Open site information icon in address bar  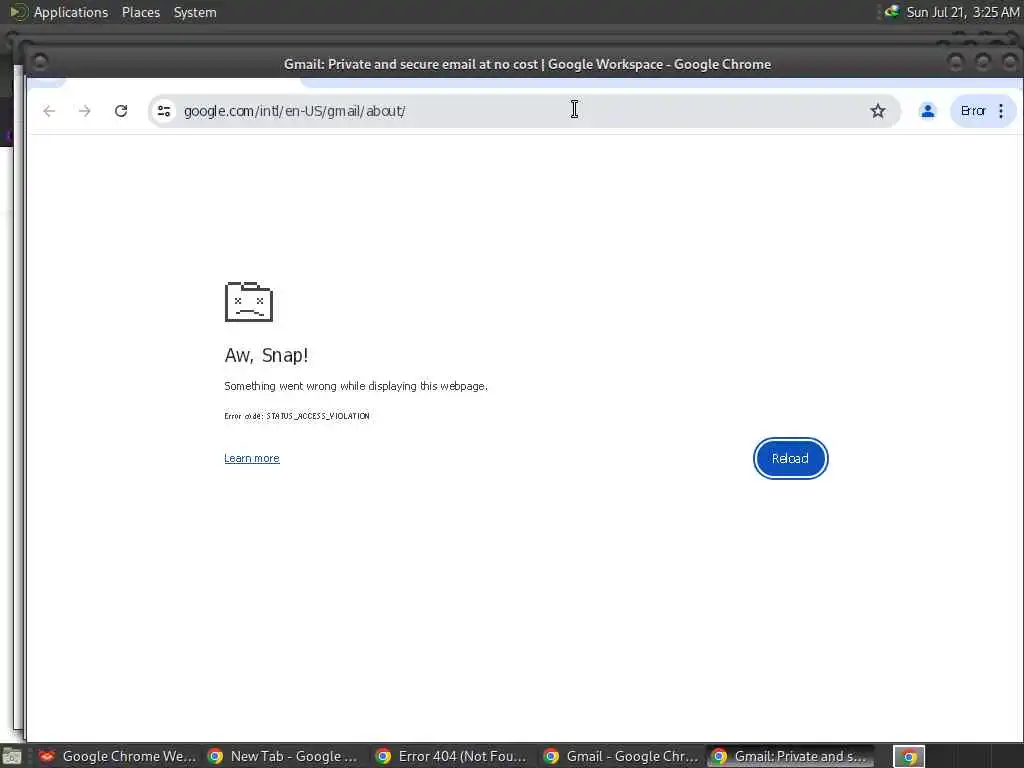point(164,111)
